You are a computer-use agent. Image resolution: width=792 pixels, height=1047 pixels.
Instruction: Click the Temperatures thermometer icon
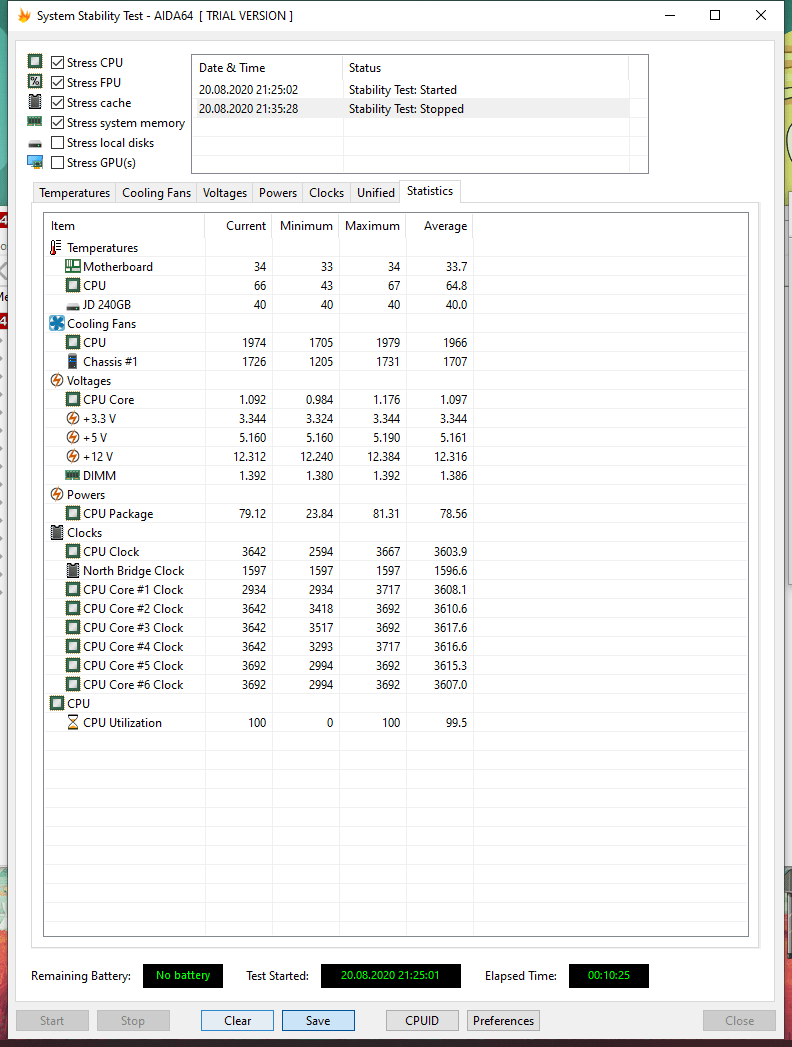pos(56,247)
